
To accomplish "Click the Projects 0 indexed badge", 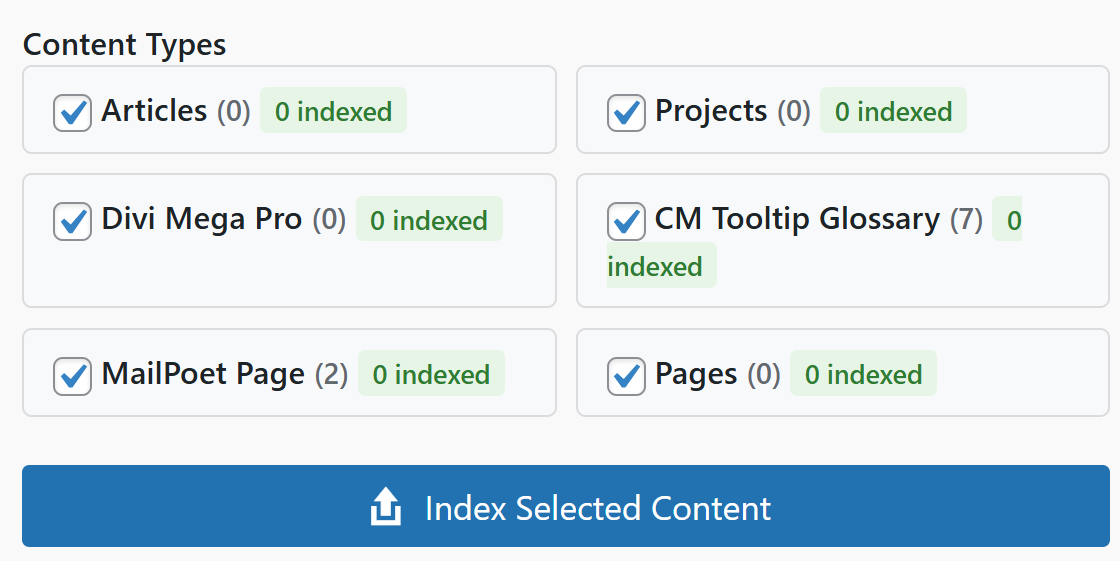I will point(893,111).
